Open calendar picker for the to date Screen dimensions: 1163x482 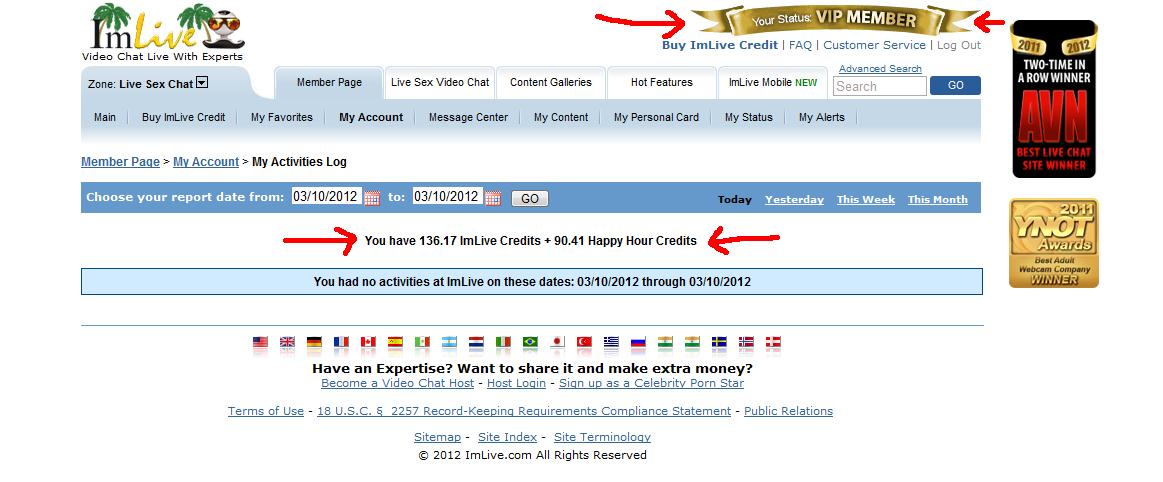click(493, 197)
